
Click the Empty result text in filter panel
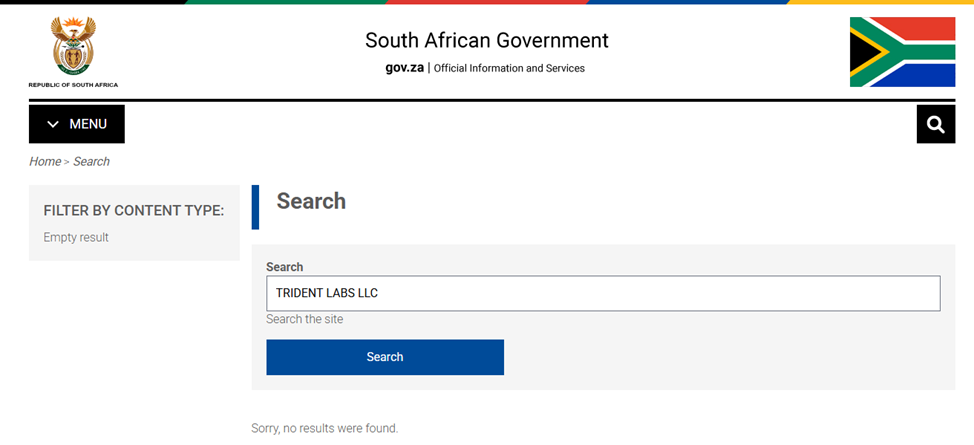pyautogui.click(x=76, y=237)
